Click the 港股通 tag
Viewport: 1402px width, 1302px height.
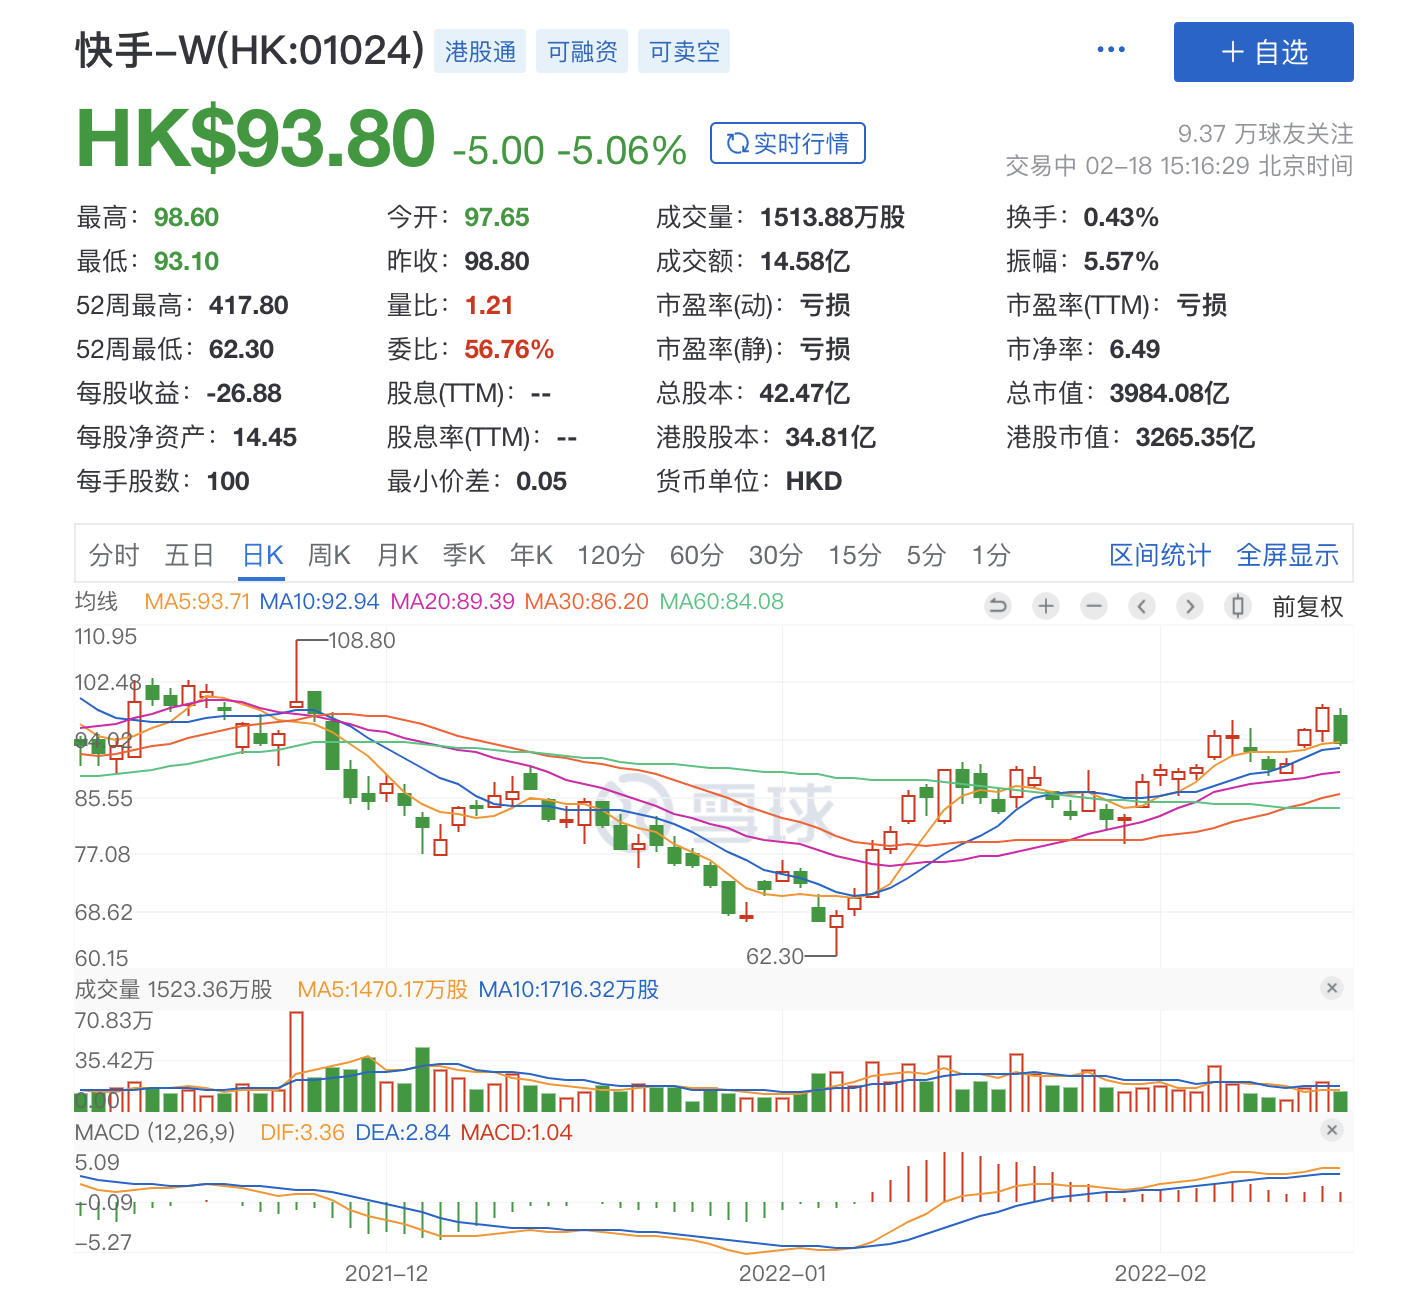click(x=481, y=52)
